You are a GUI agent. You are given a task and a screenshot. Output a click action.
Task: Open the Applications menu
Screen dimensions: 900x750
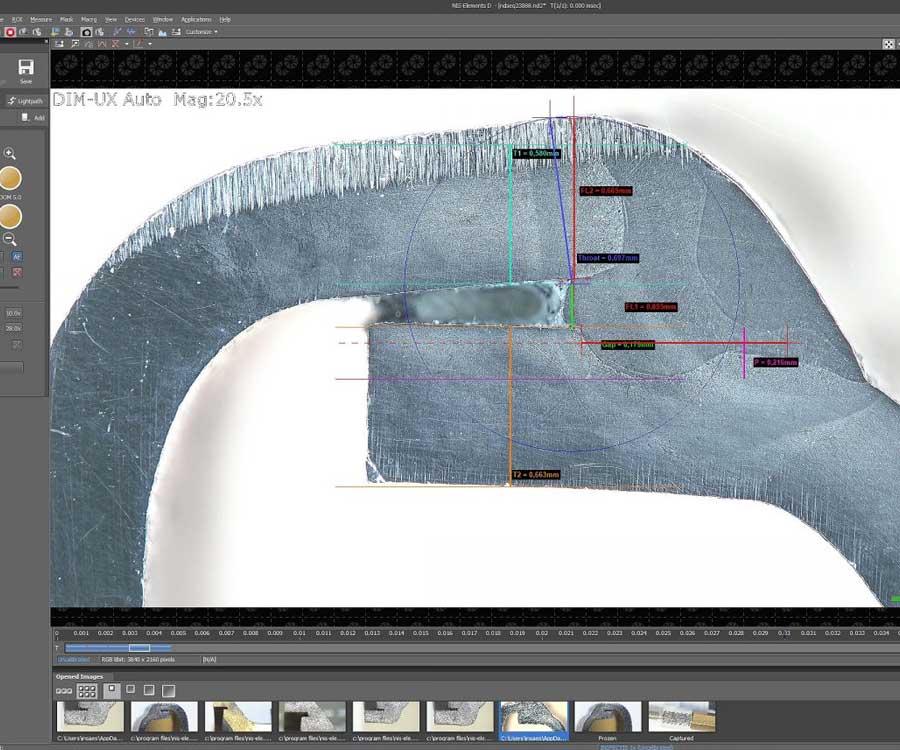[x=196, y=20]
